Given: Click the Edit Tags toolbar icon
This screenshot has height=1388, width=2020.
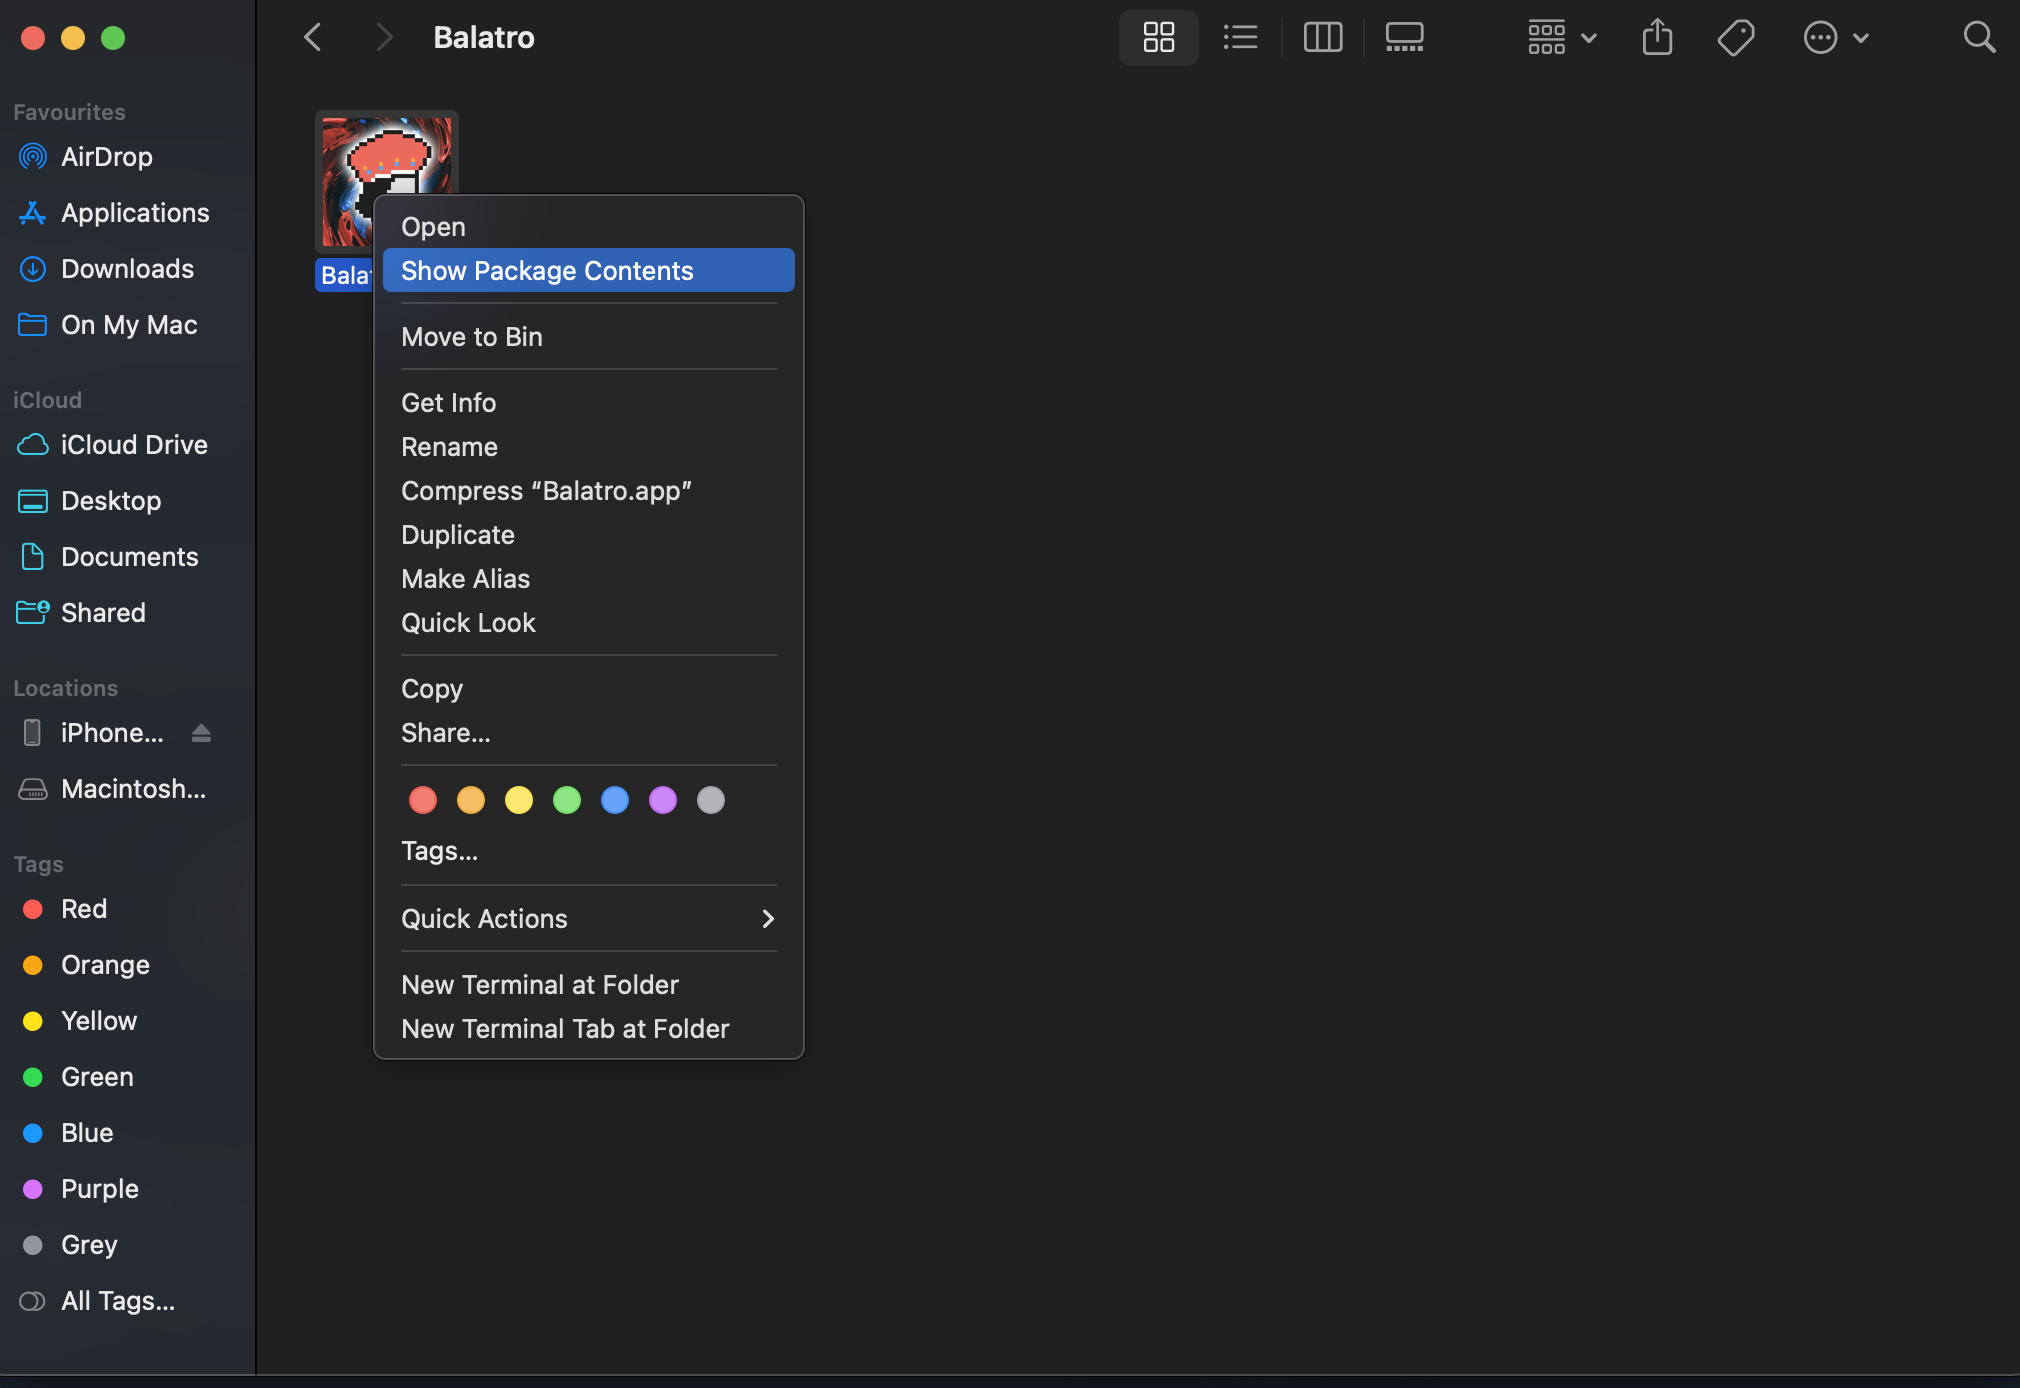Looking at the screenshot, I should [x=1736, y=38].
